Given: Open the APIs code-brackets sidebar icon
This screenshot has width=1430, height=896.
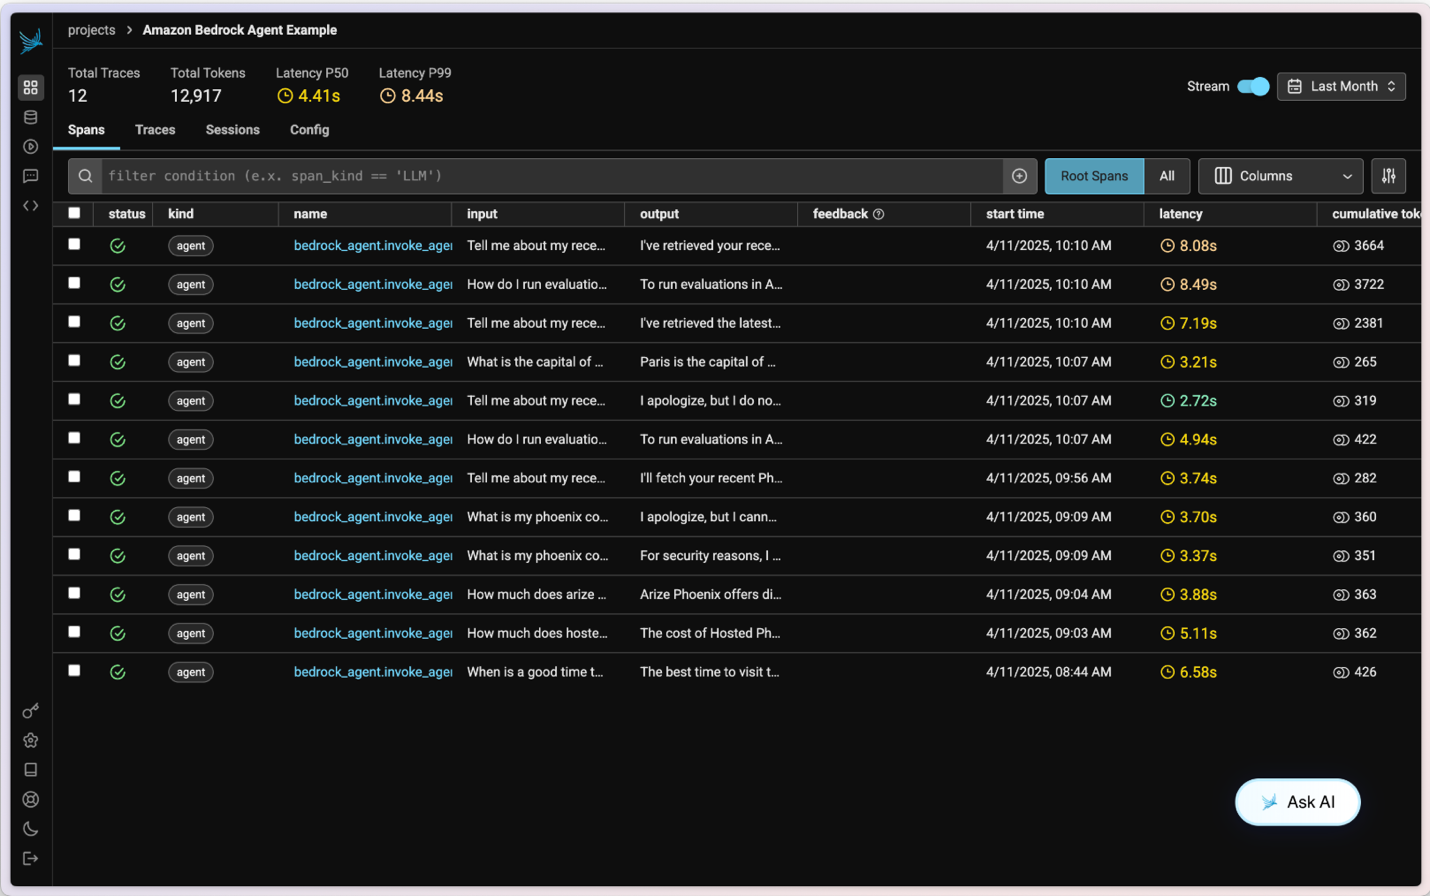Looking at the screenshot, I should tap(31, 206).
